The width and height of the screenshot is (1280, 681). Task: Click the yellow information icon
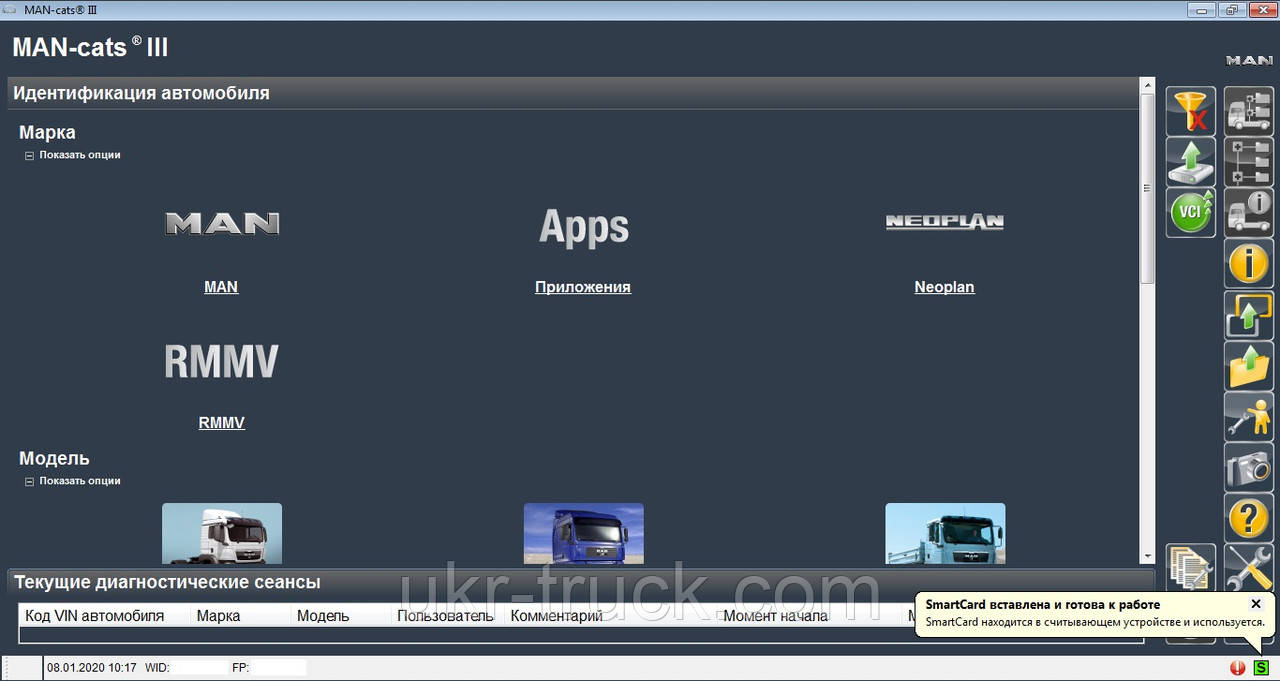[1249, 264]
